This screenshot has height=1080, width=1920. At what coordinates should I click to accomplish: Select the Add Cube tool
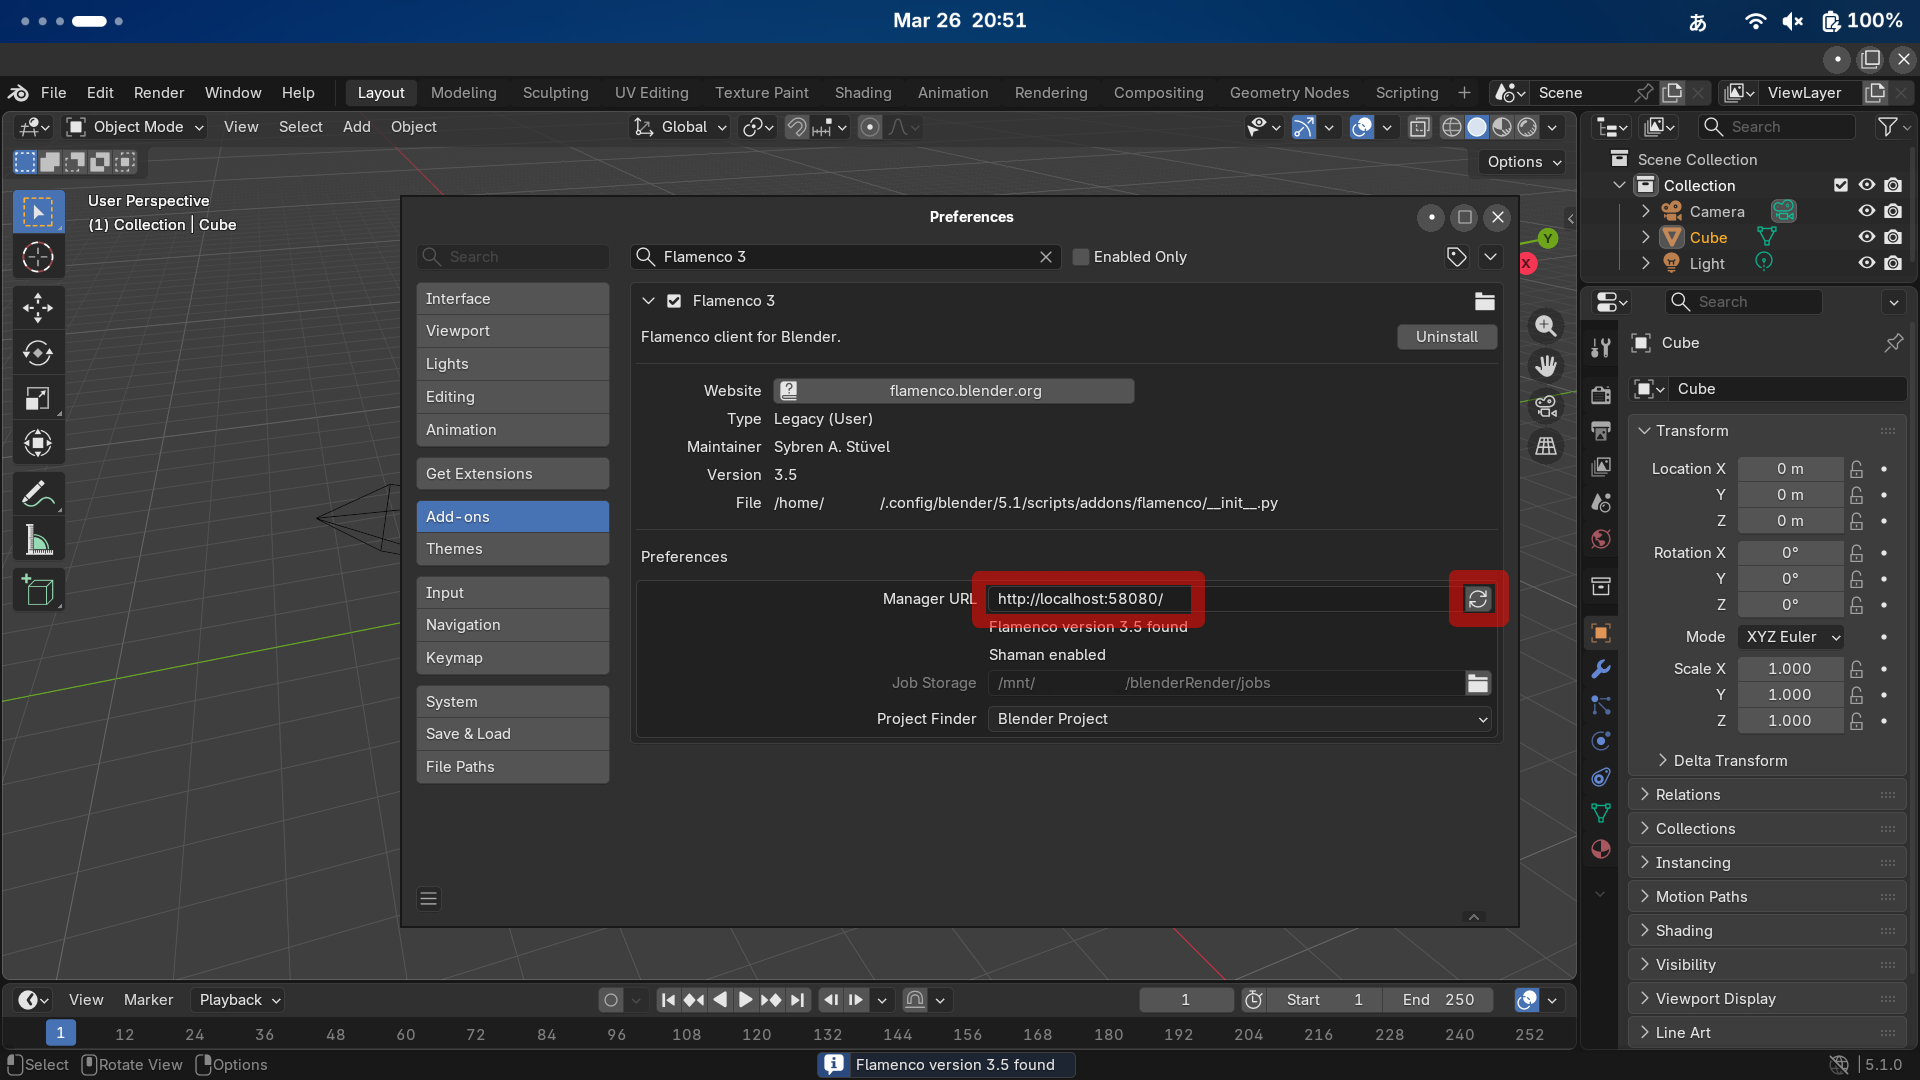[38, 590]
